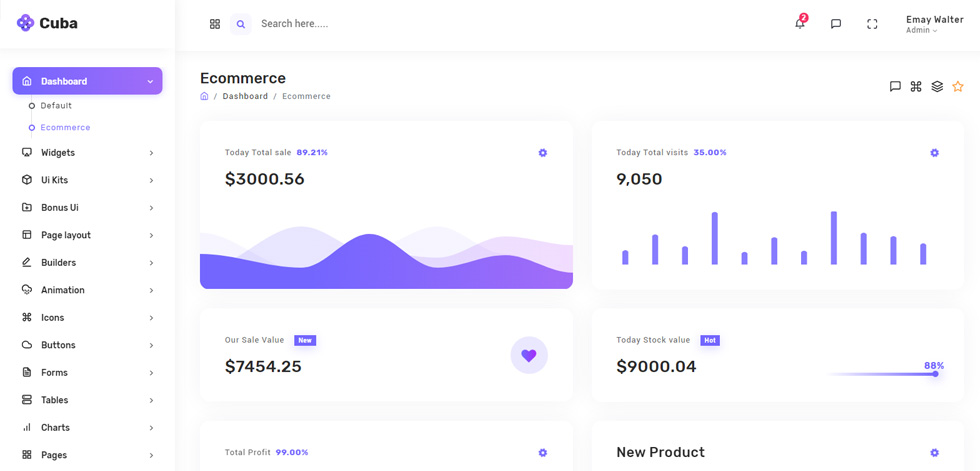Screen dimensions: 980x471
Task: Open settings gear on Today Total visits card
Action: (x=934, y=152)
